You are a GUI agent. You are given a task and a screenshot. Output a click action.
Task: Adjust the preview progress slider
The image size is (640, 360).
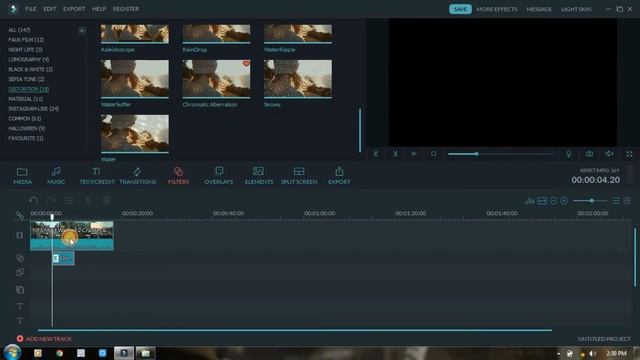coord(501,154)
